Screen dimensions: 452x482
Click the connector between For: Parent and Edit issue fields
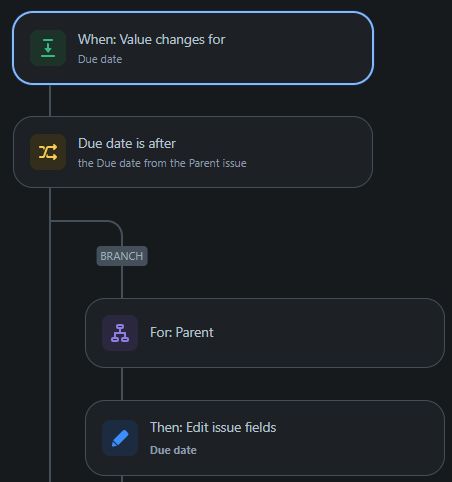(122, 384)
